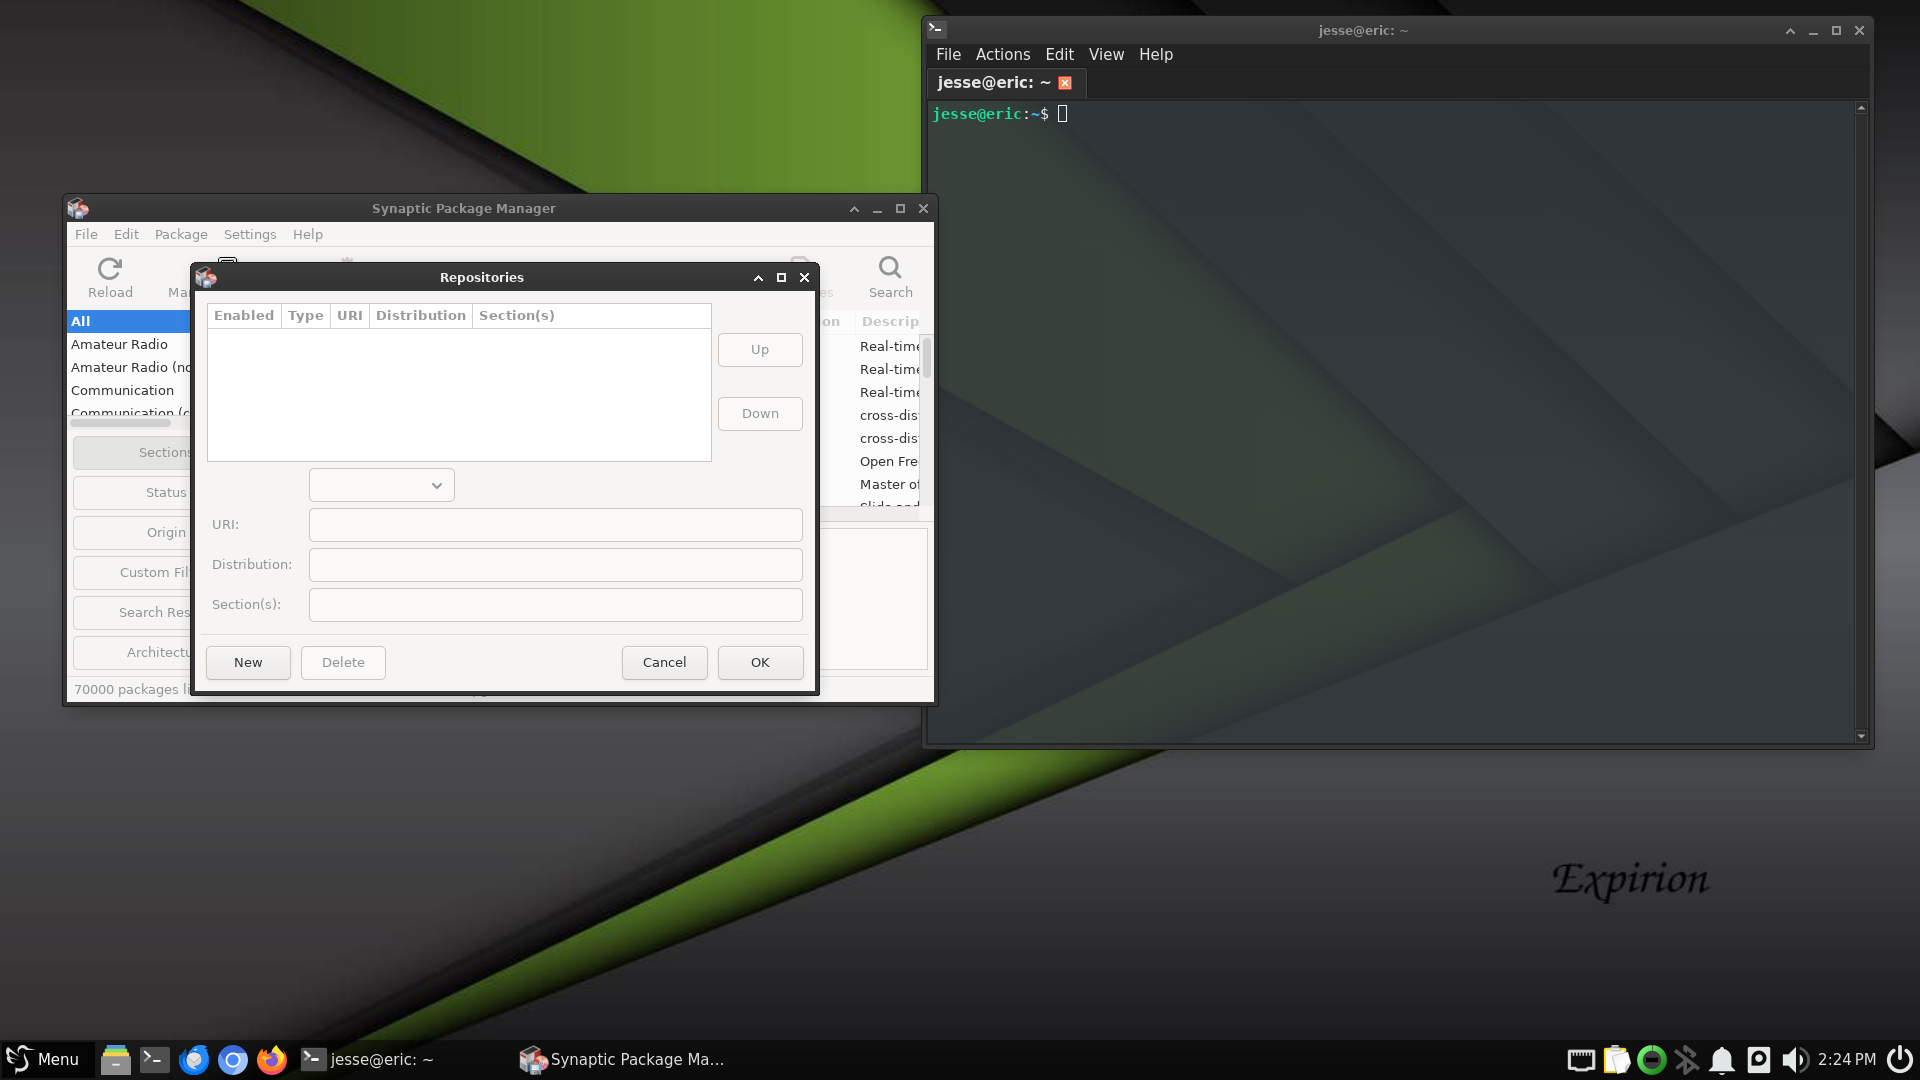Click the Distribution column header

[421, 315]
